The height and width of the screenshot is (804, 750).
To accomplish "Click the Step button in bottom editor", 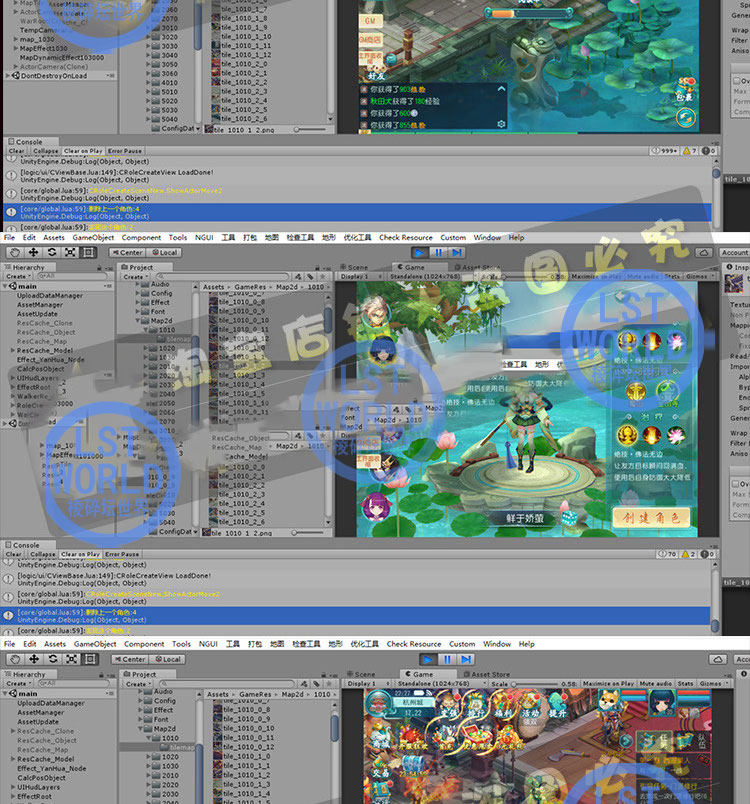I will point(466,659).
